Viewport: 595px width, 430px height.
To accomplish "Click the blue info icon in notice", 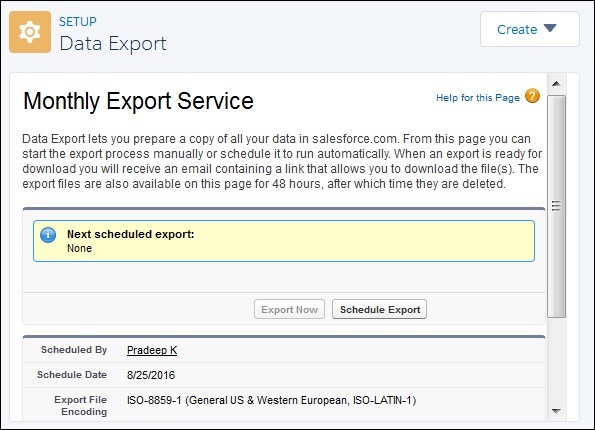I will (48, 235).
